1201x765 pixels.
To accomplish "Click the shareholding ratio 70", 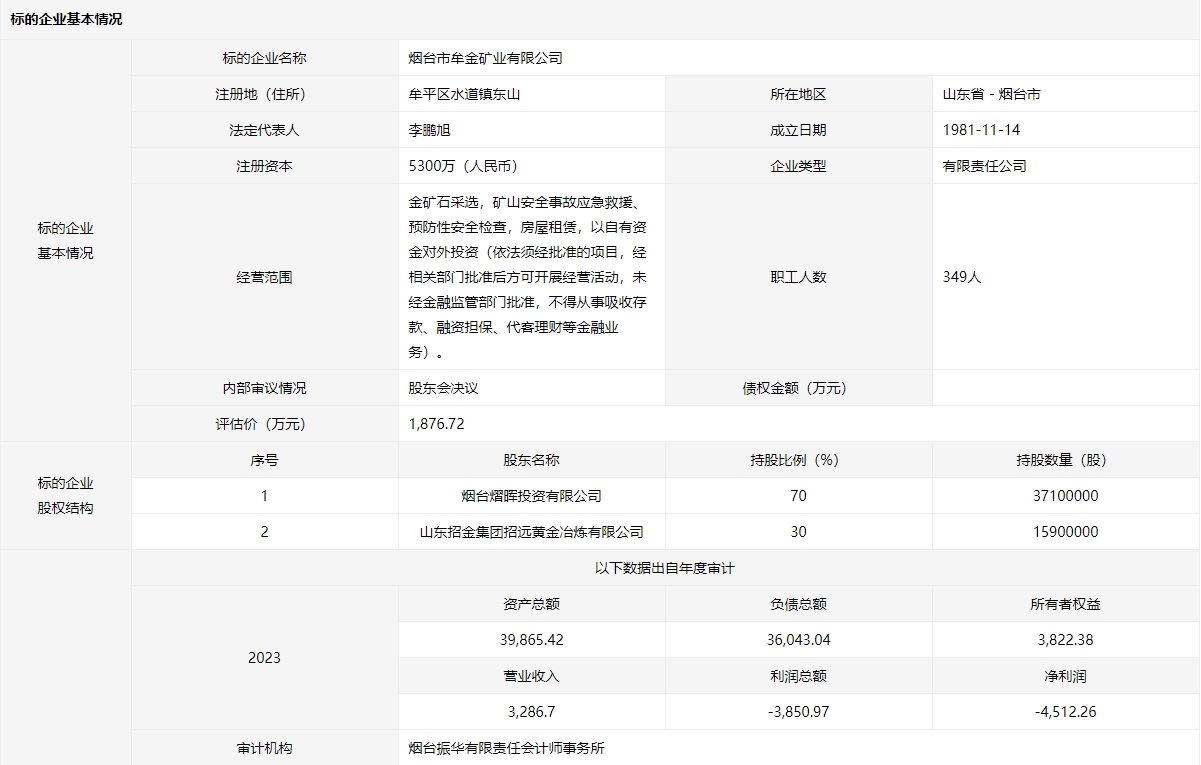I will 798,496.
